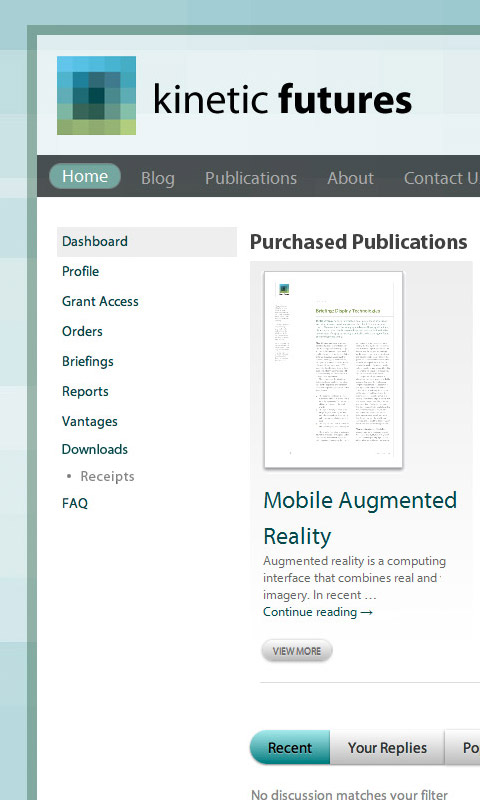Open Profile in the sidebar
Image resolution: width=480 pixels, height=800 pixels.
81,271
